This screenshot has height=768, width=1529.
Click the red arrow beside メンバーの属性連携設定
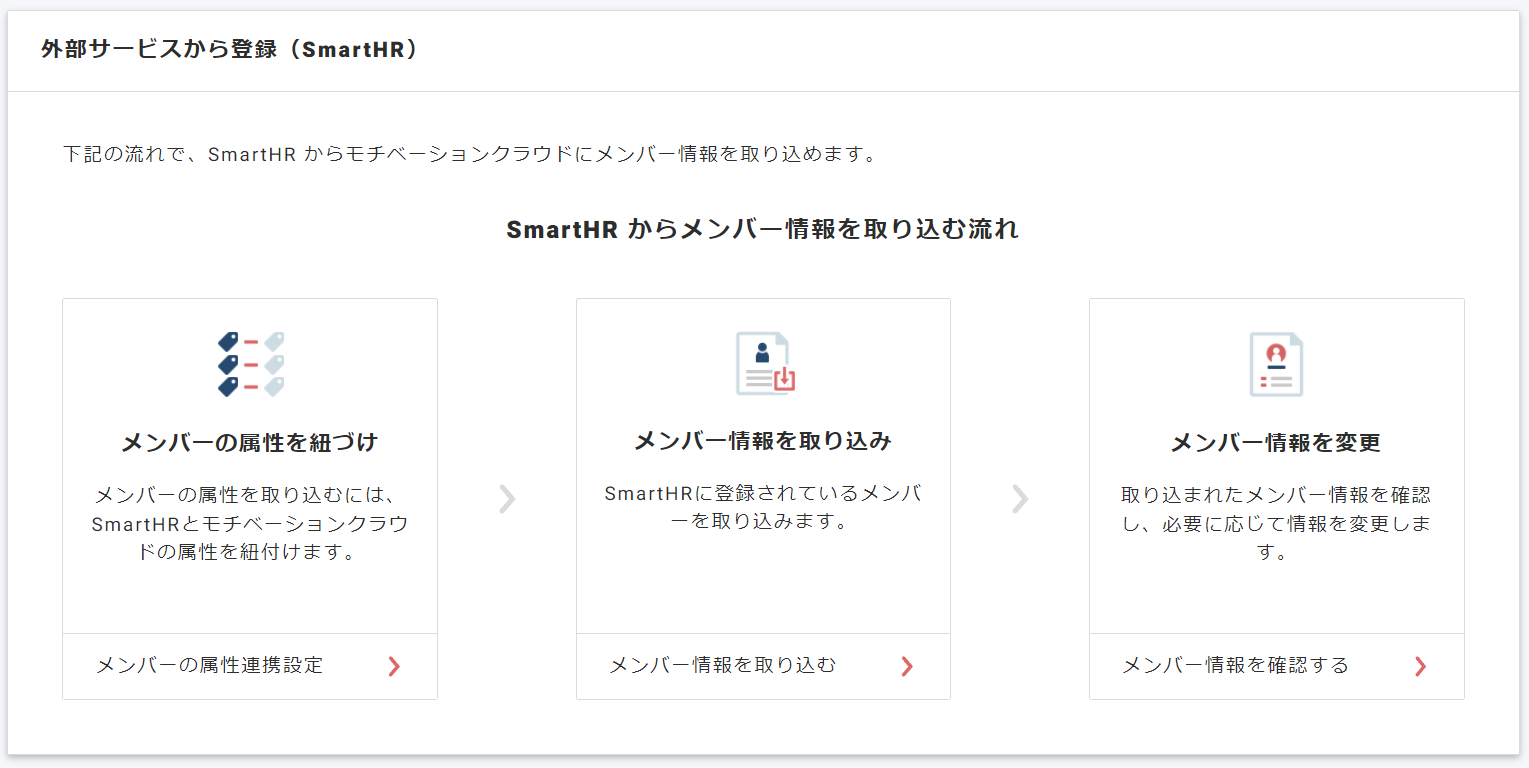point(395,666)
